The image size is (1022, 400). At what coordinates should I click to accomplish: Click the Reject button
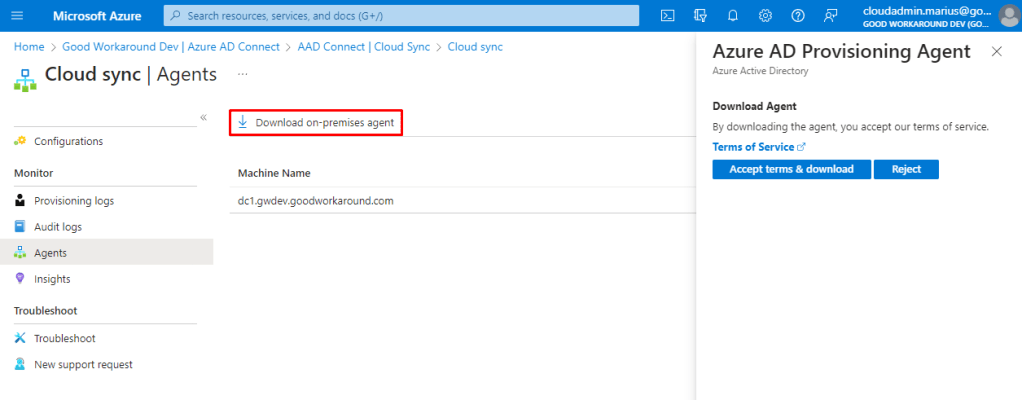coord(906,169)
